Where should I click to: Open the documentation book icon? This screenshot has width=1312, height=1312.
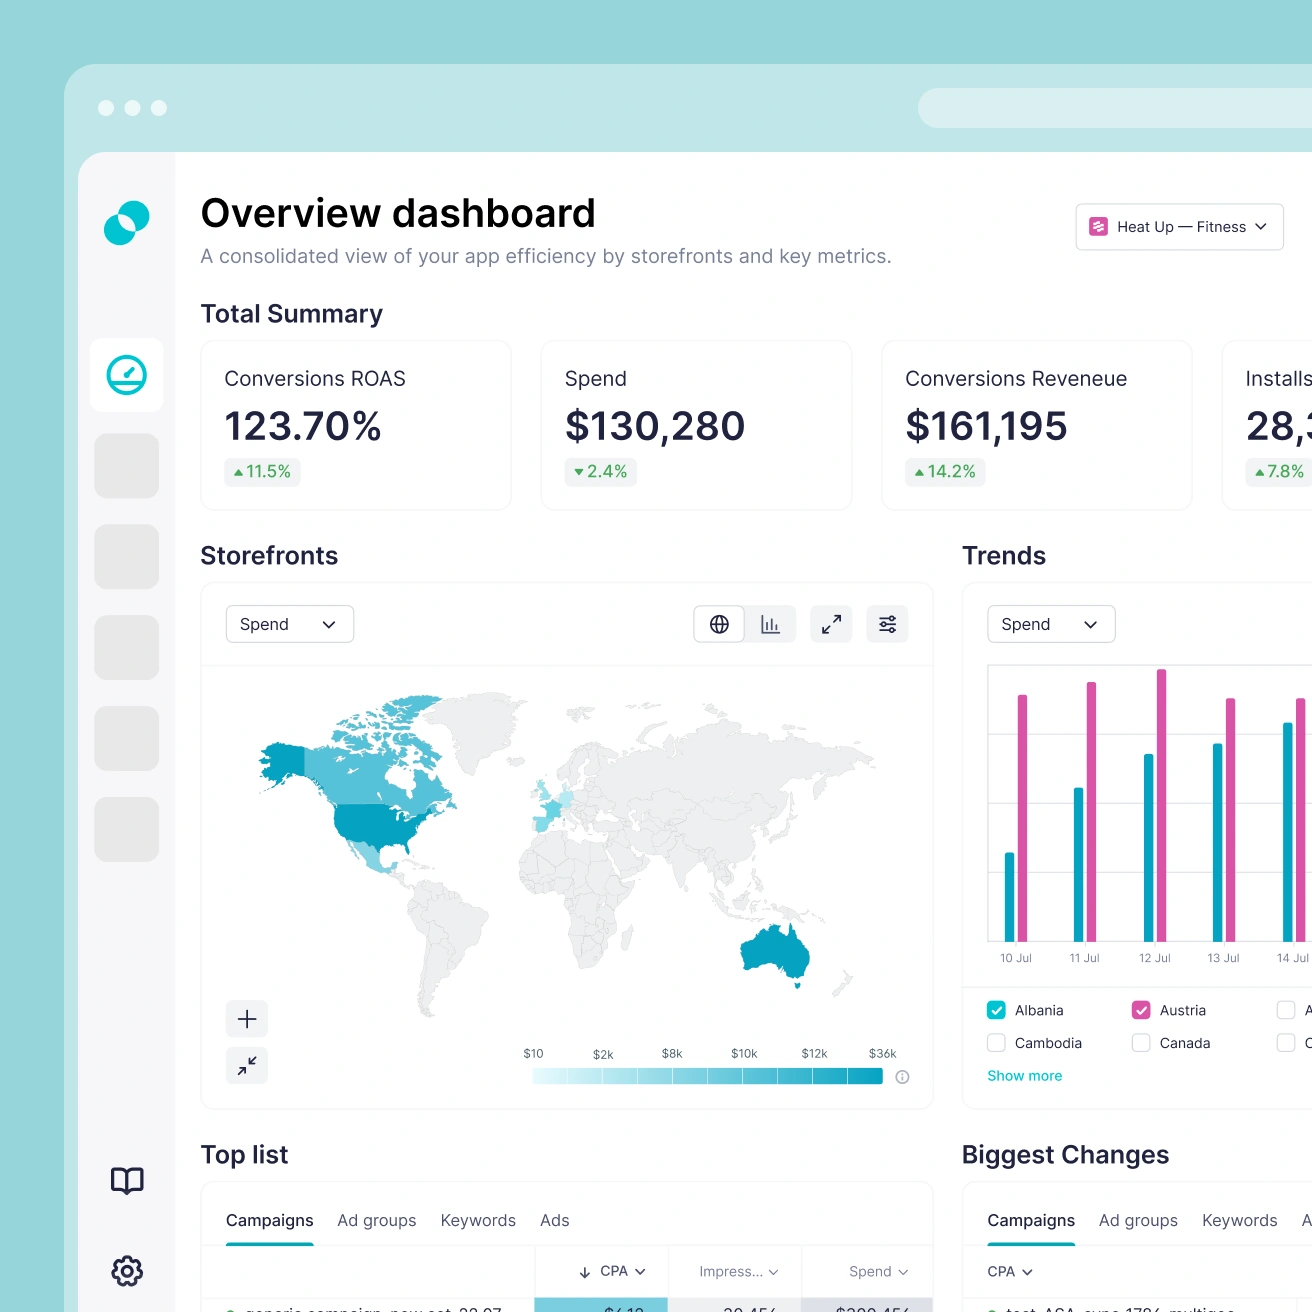click(x=127, y=1181)
